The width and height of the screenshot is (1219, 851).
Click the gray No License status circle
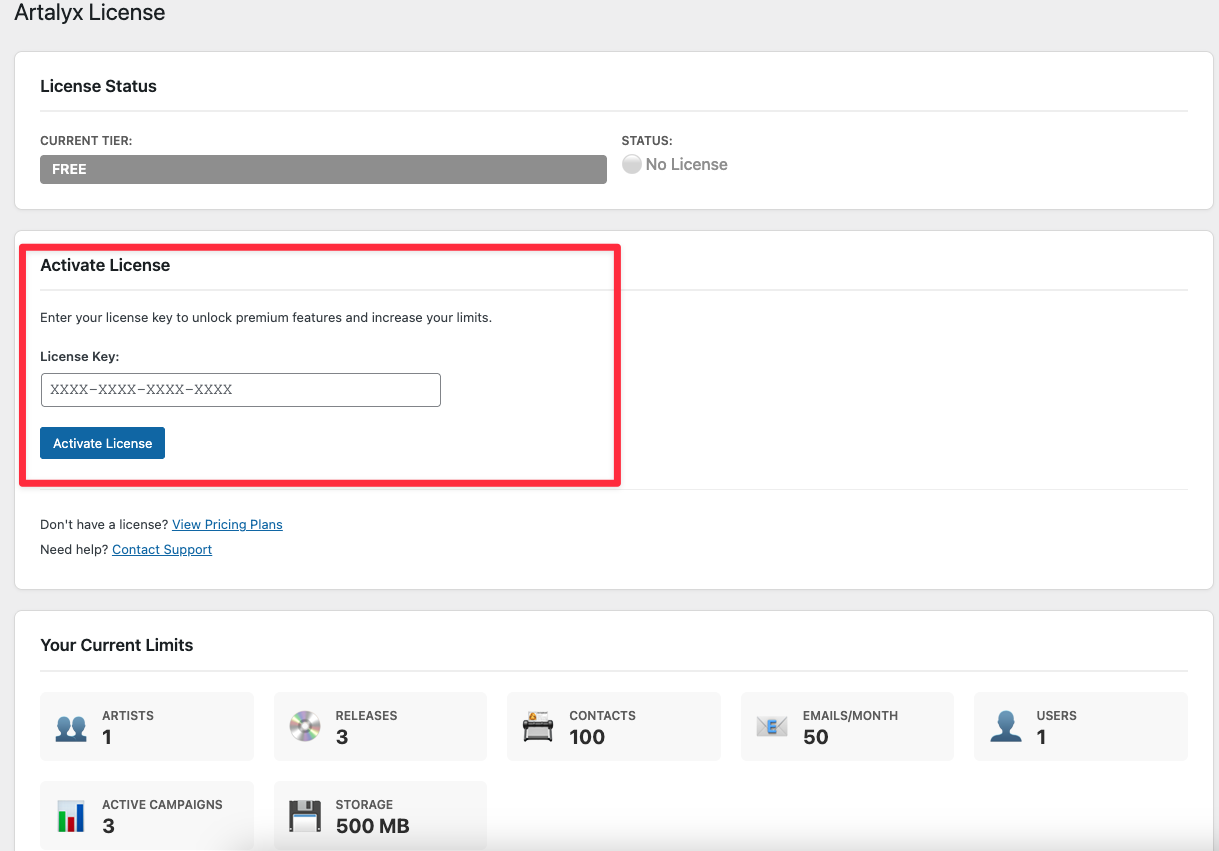tap(631, 165)
